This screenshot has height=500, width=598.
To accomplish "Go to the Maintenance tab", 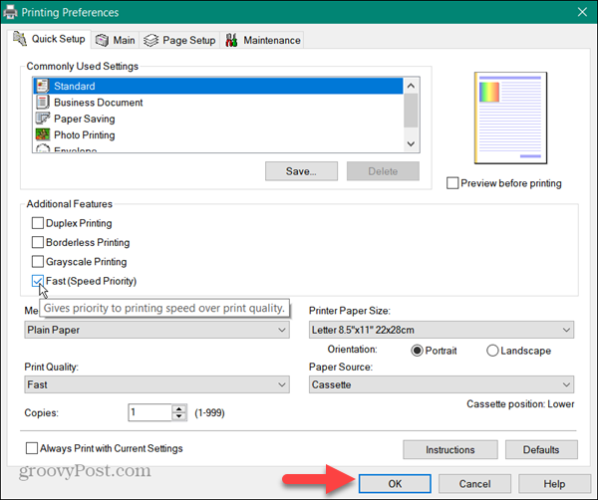I will 263,40.
